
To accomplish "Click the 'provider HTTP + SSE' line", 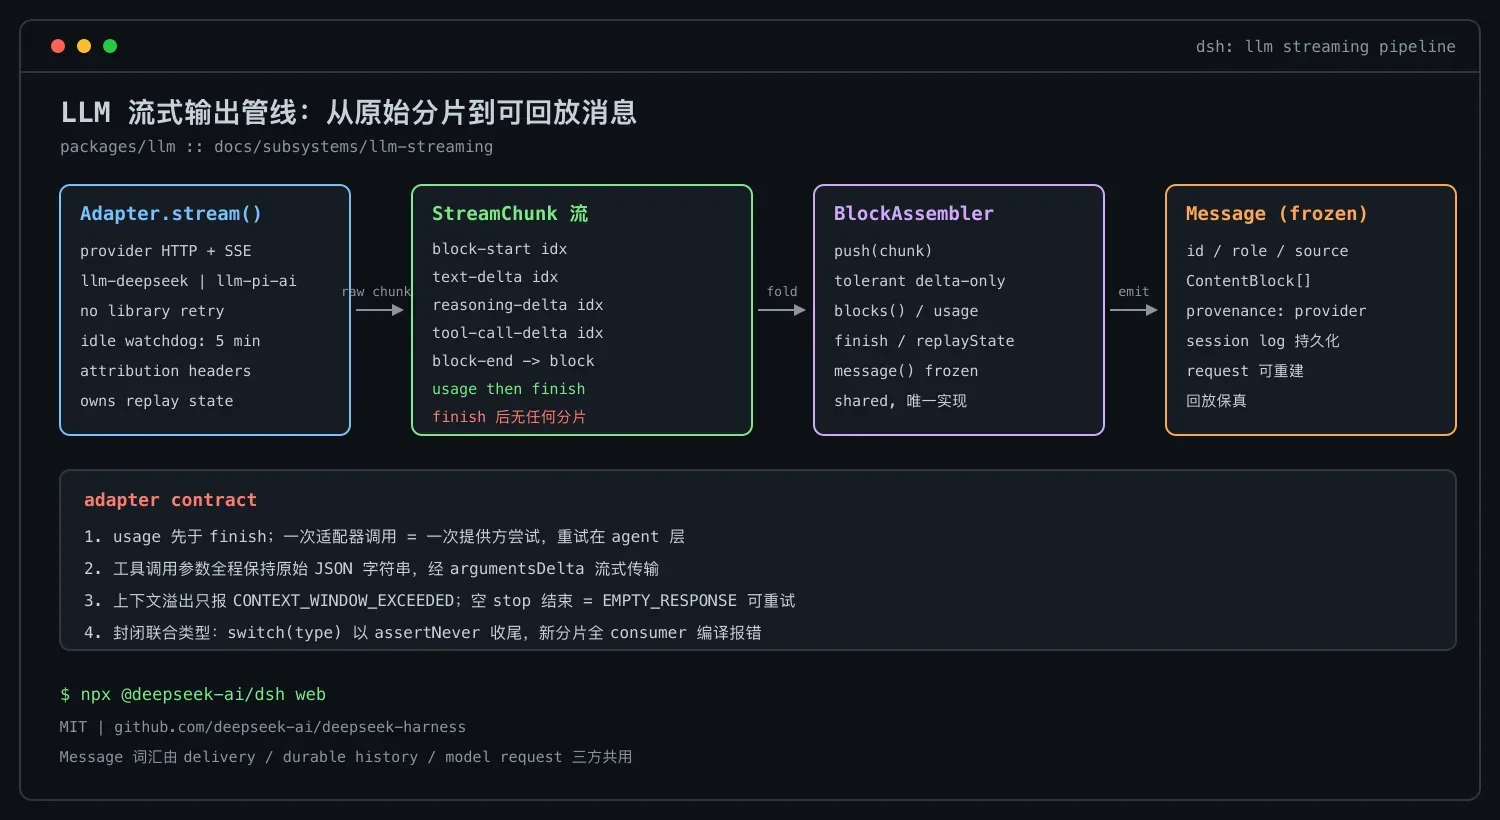I will click(x=166, y=251).
